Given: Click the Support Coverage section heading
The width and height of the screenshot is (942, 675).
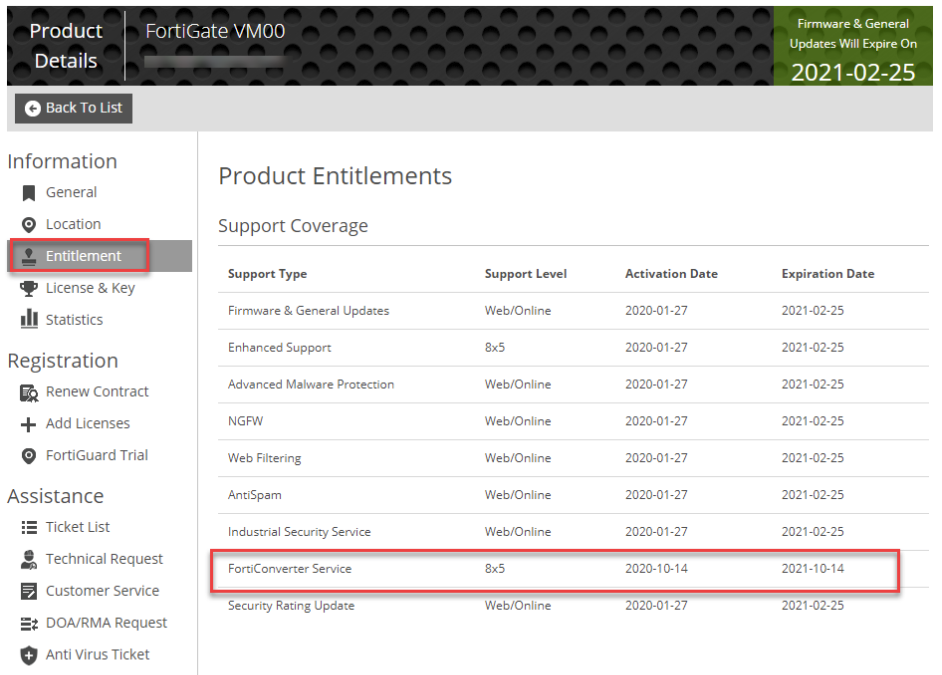Looking at the screenshot, I should tap(293, 226).
